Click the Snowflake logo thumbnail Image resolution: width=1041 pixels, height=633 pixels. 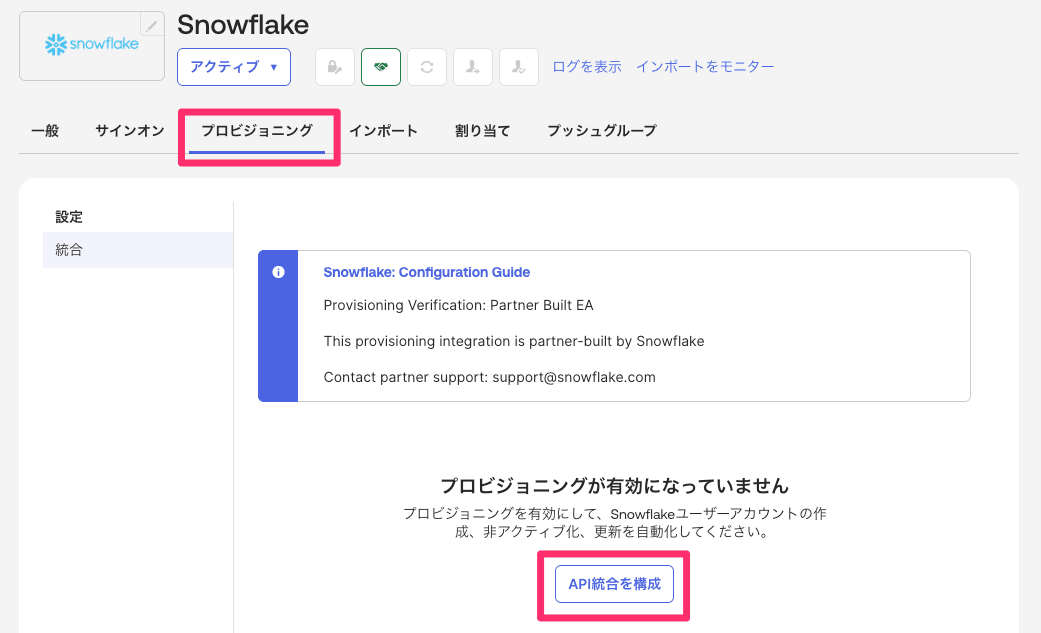click(92, 46)
